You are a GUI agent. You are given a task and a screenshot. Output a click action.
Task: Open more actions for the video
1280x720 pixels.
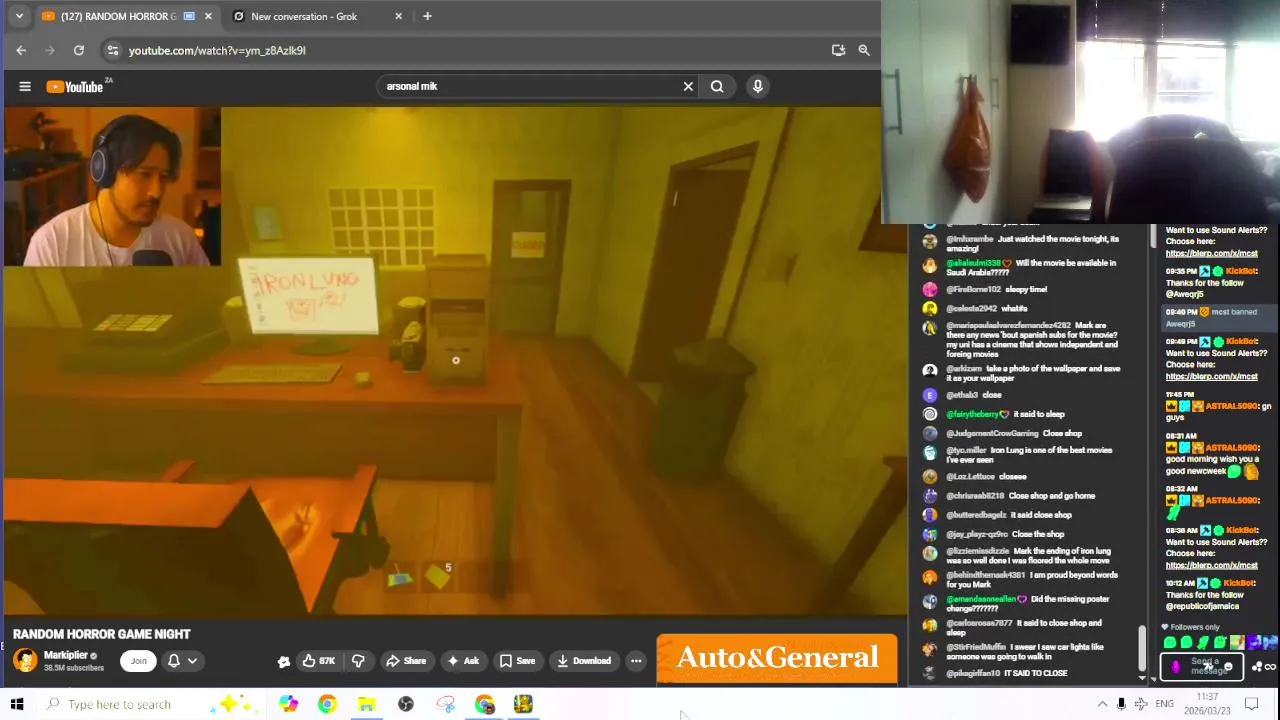pos(636,661)
